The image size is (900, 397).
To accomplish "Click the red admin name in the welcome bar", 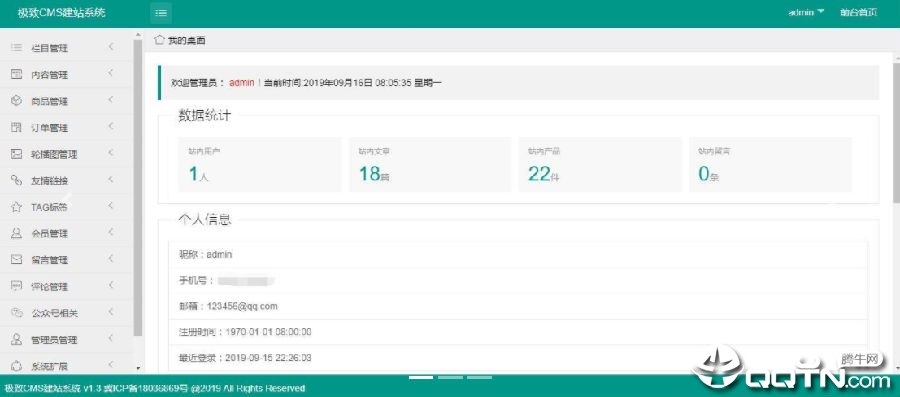I will tap(242, 83).
